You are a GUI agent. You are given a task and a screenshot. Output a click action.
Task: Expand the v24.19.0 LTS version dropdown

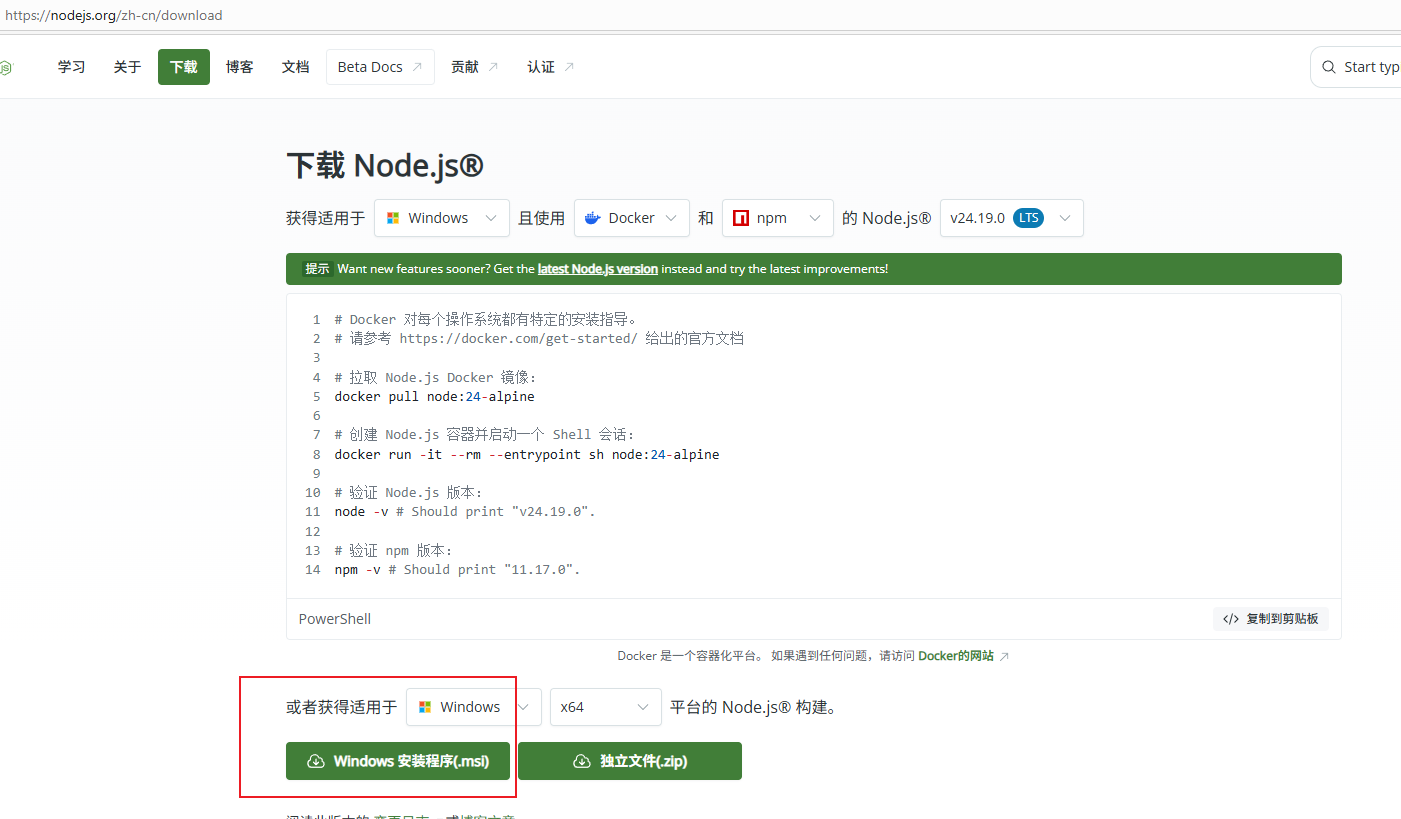coord(1012,218)
